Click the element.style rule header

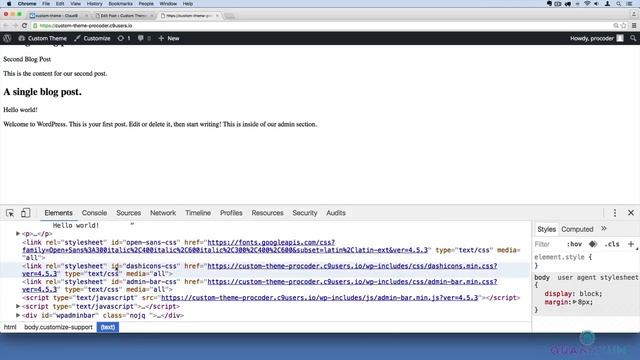tap(562, 257)
